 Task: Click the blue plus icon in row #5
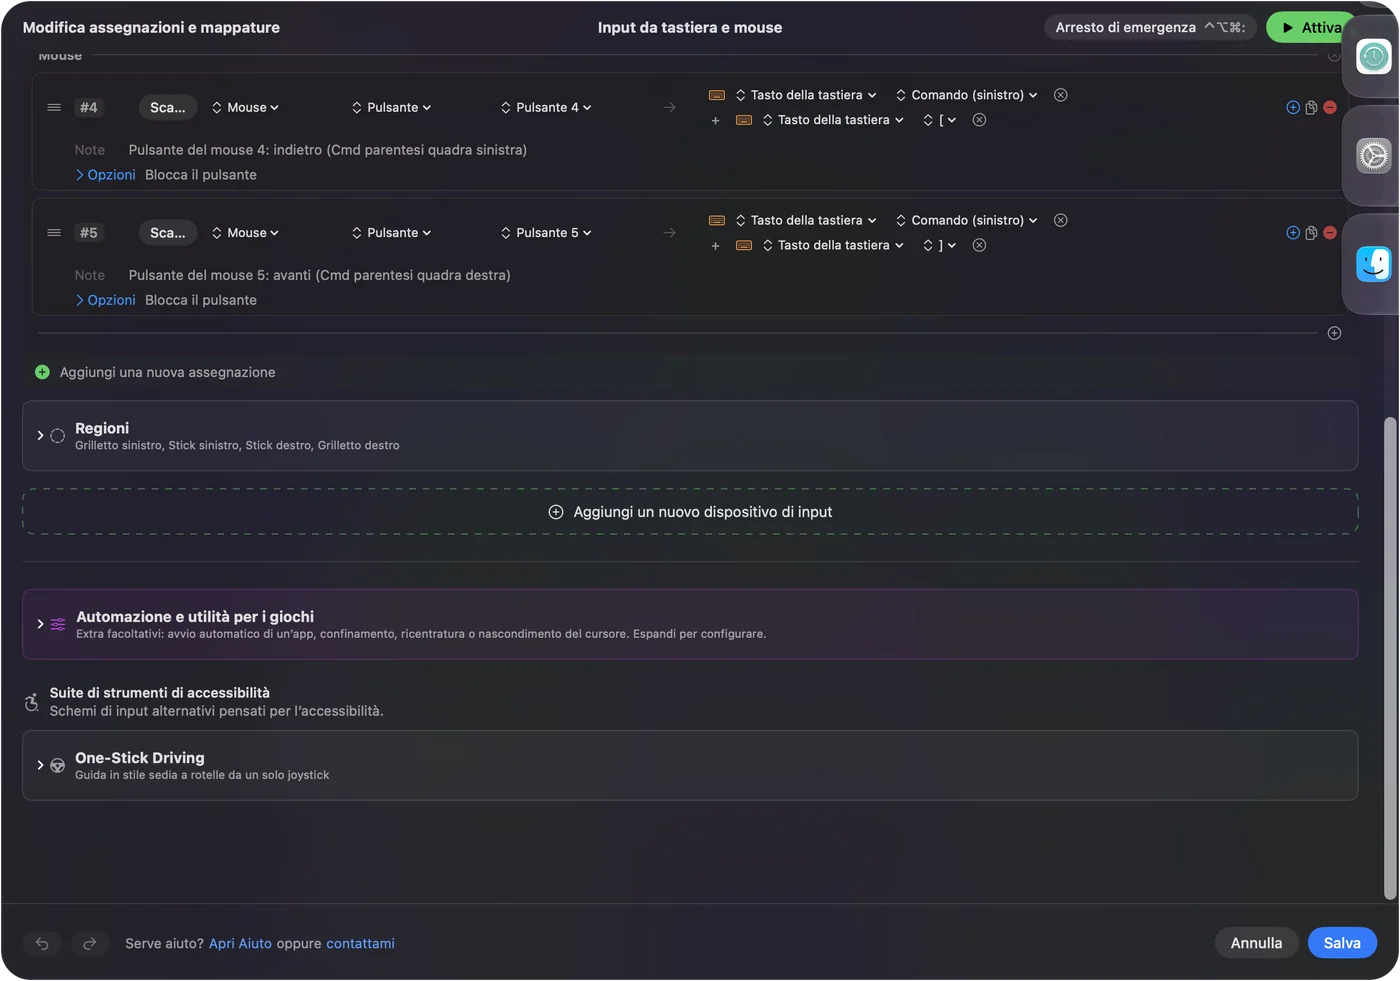click(x=1293, y=232)
